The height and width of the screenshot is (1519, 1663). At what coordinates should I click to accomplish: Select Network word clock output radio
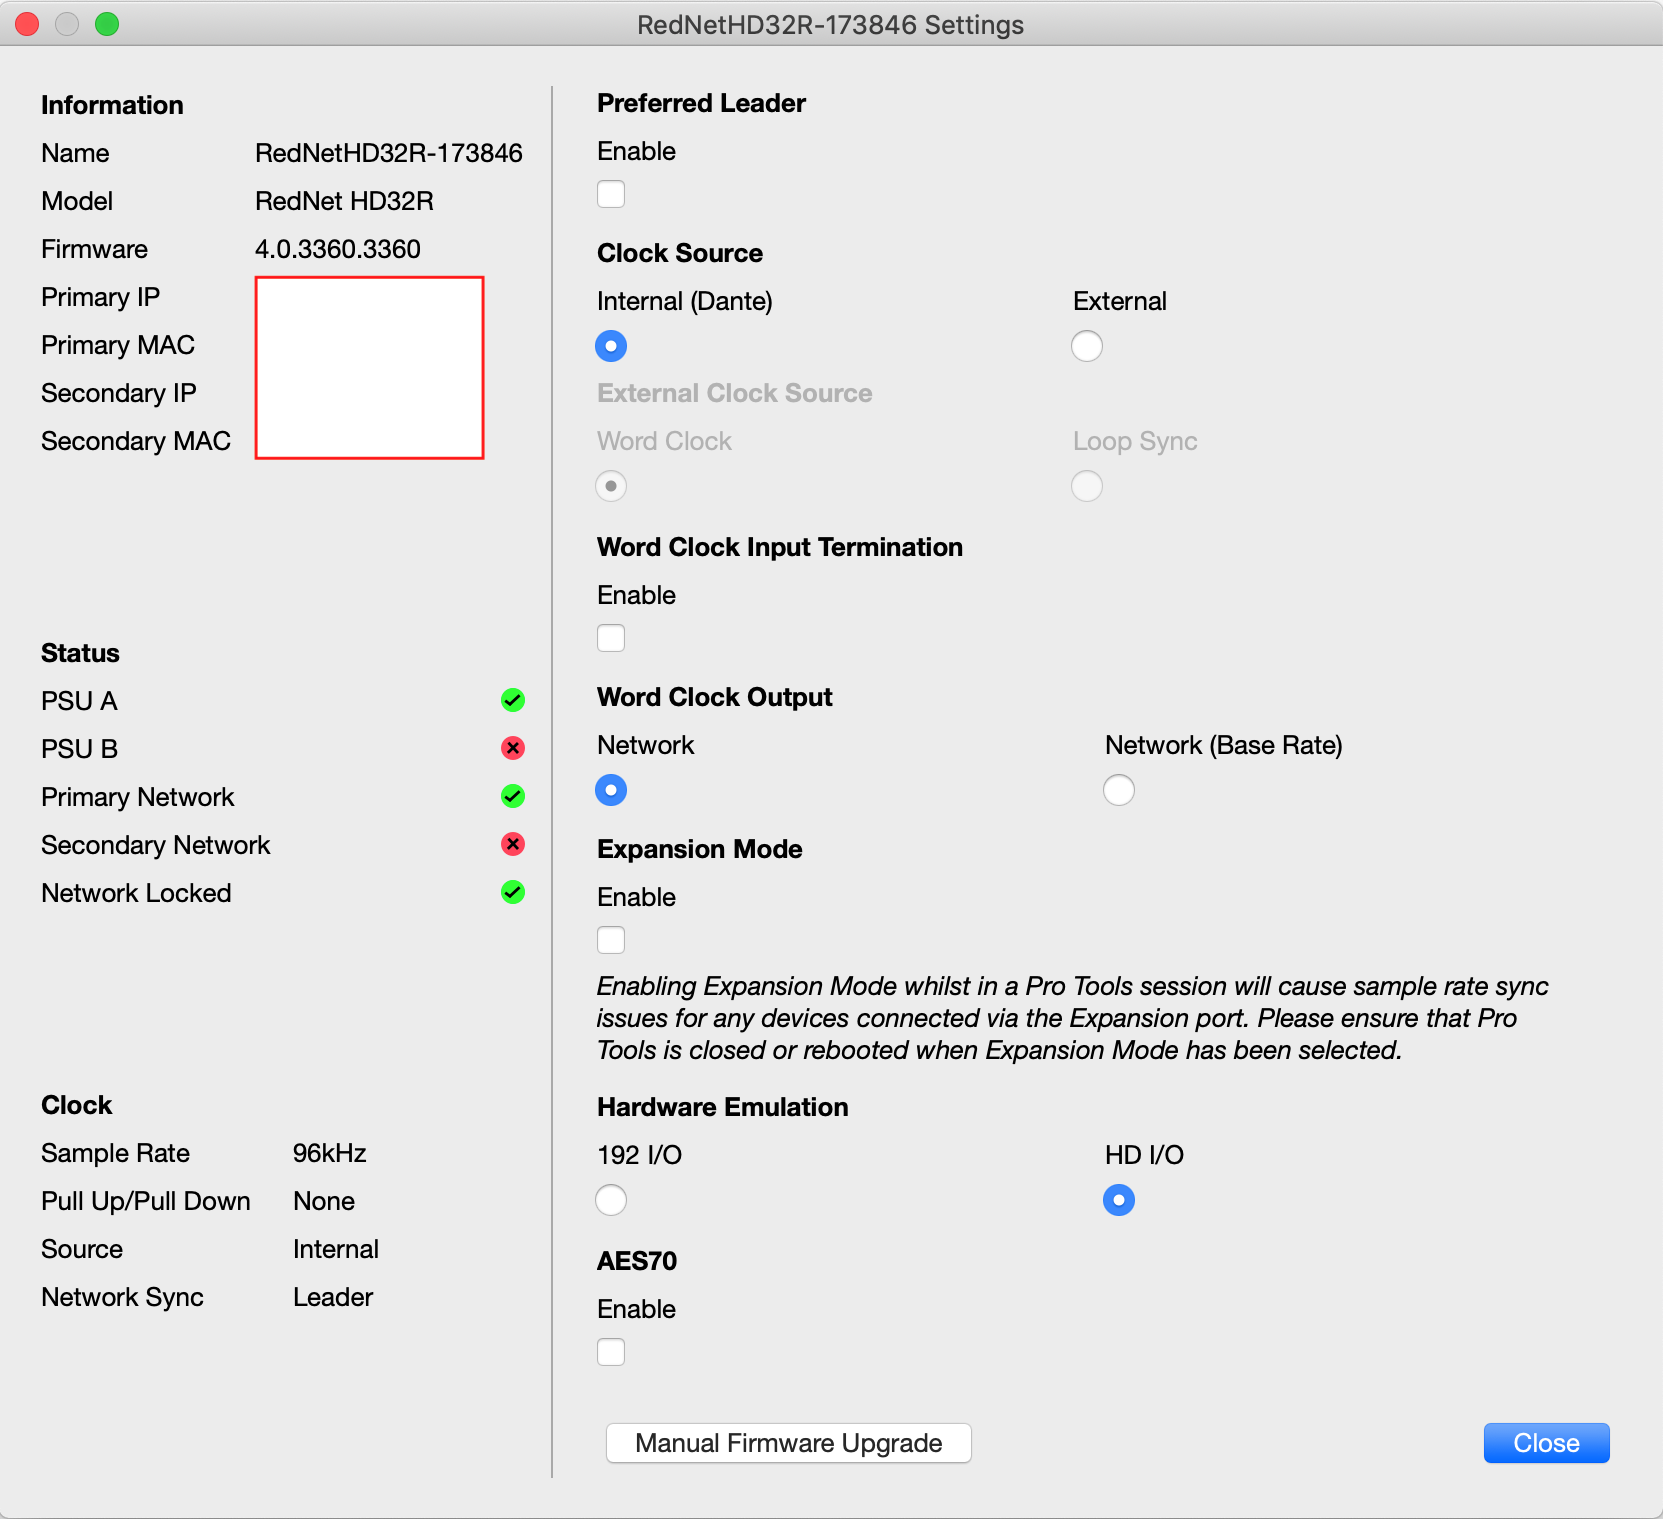(x=611, y=790)
